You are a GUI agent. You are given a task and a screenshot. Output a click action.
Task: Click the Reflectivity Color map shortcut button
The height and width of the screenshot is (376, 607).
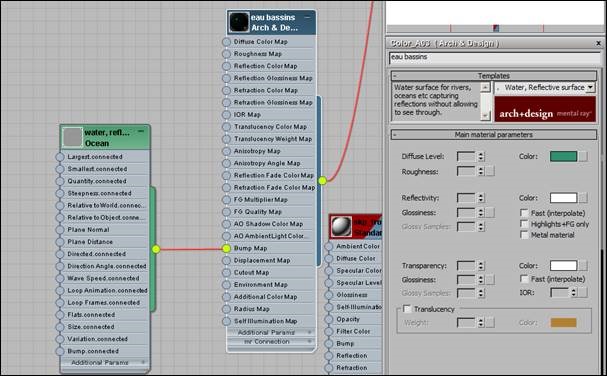click(x=583, y=198)
